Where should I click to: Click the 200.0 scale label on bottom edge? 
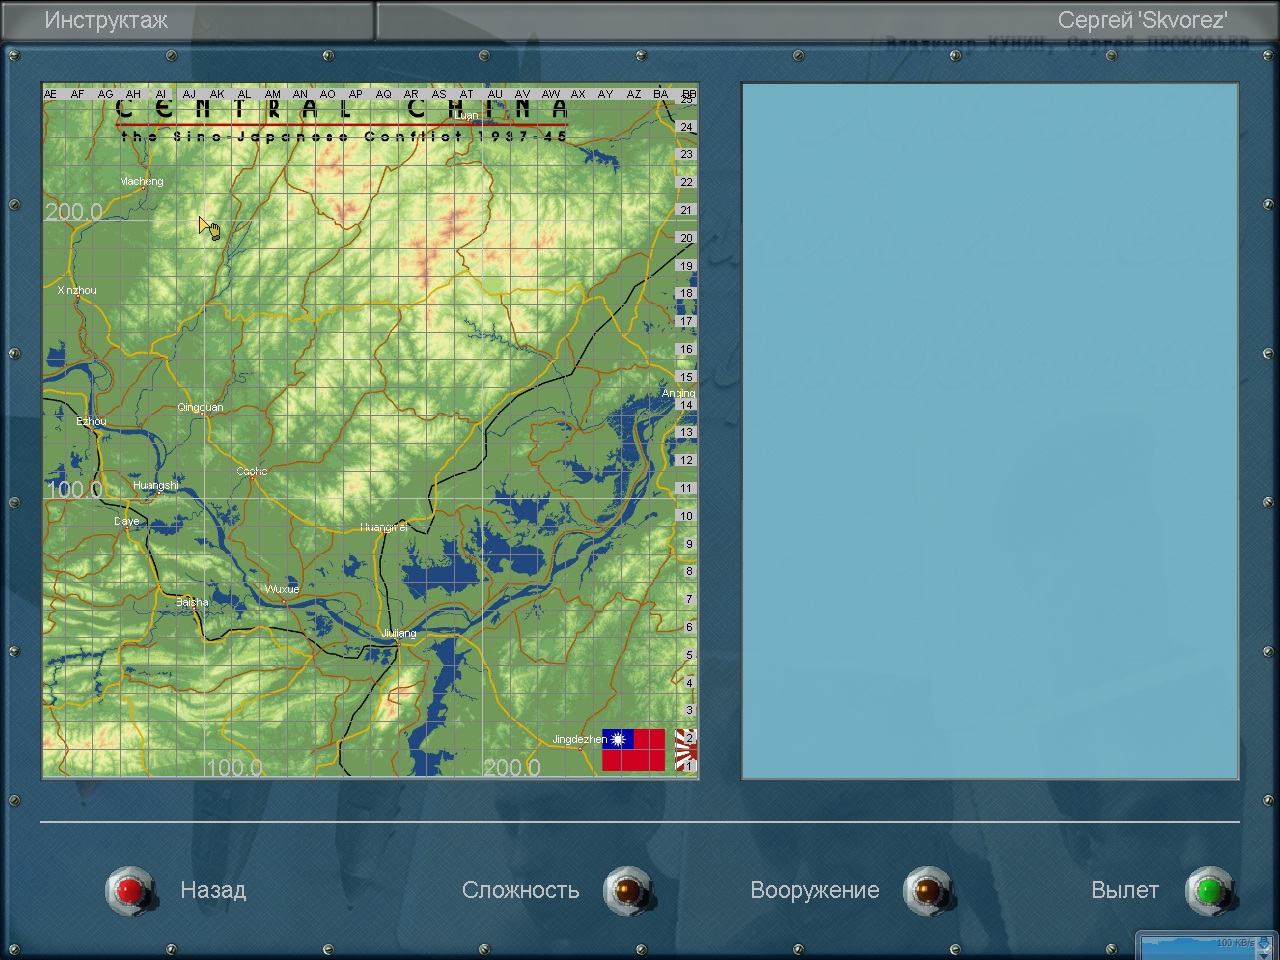tap(512, 767)
